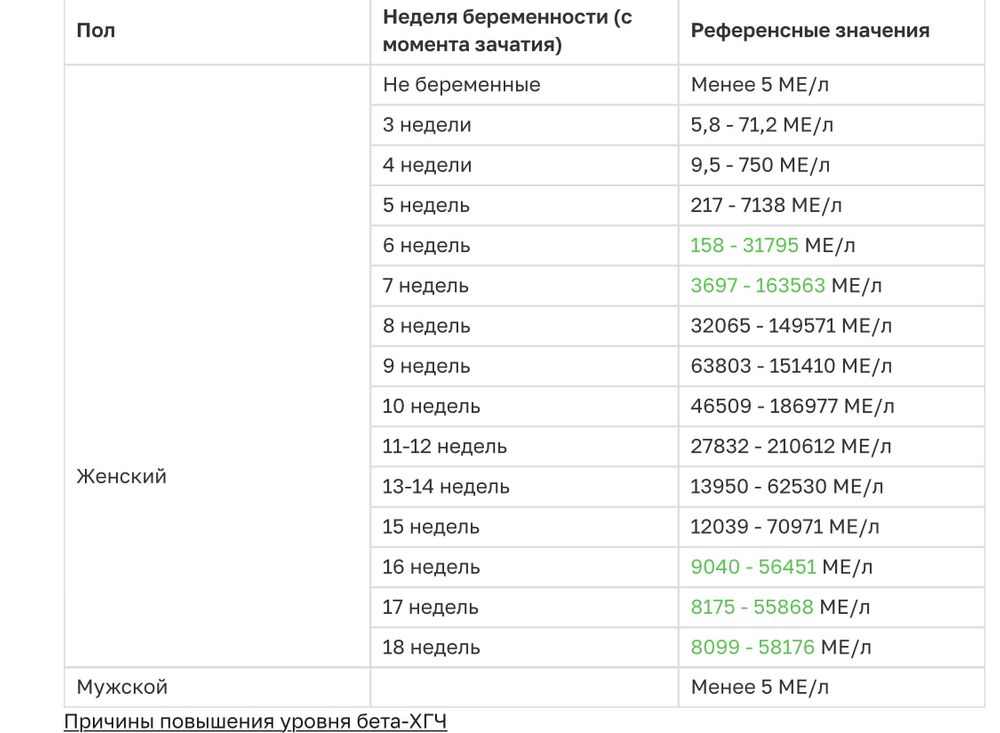This screenshot has height=733, width=1000.
Task: Follow the green "9040 - 56451" link
Action: click(x=754, y=567)
